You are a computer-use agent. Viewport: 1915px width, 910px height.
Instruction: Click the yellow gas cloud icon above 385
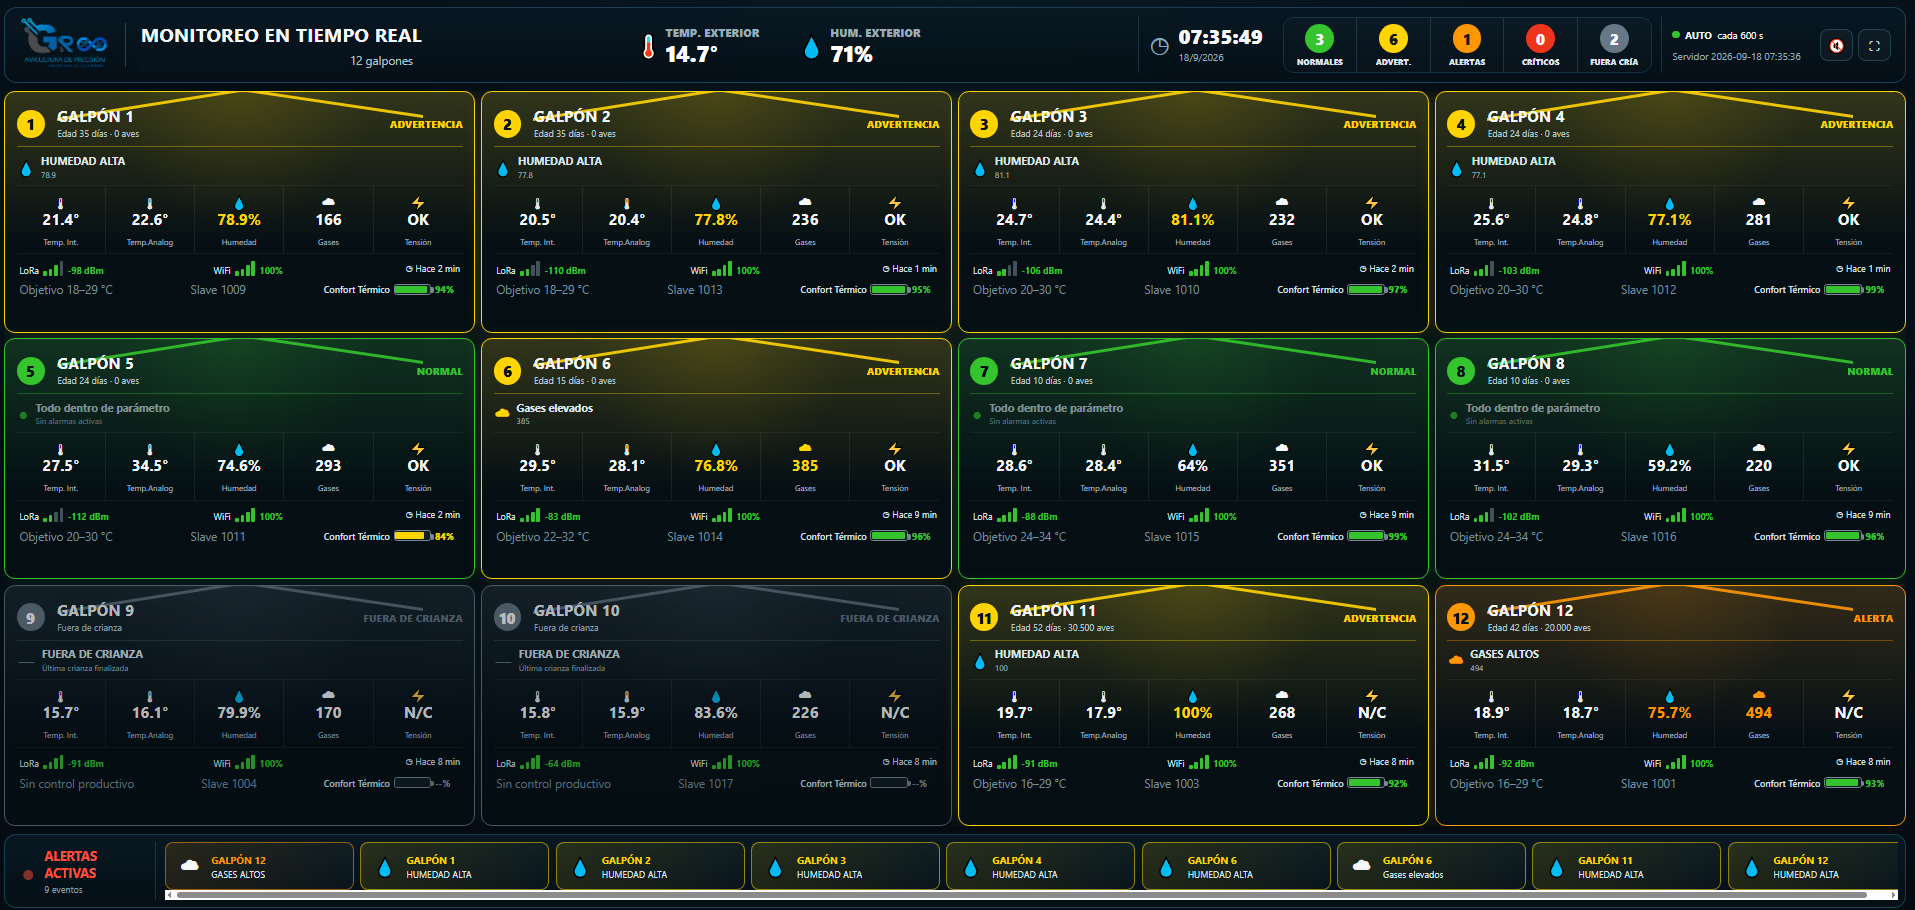click(805, 448)
